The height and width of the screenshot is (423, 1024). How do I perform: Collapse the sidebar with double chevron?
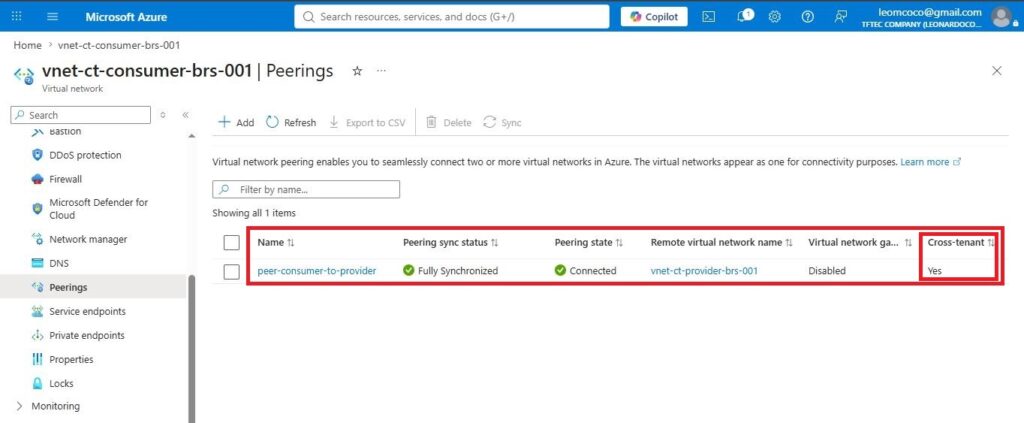pos(185,115)
